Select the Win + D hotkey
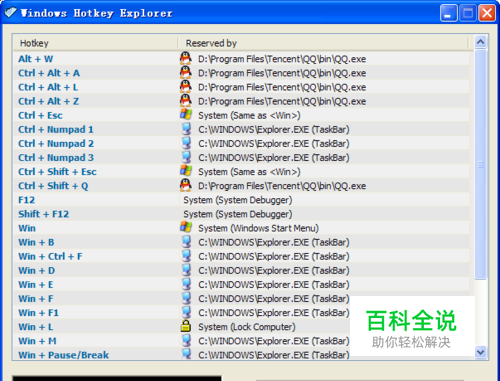This screenshot has height=381, width=500. tap(37, 270)
